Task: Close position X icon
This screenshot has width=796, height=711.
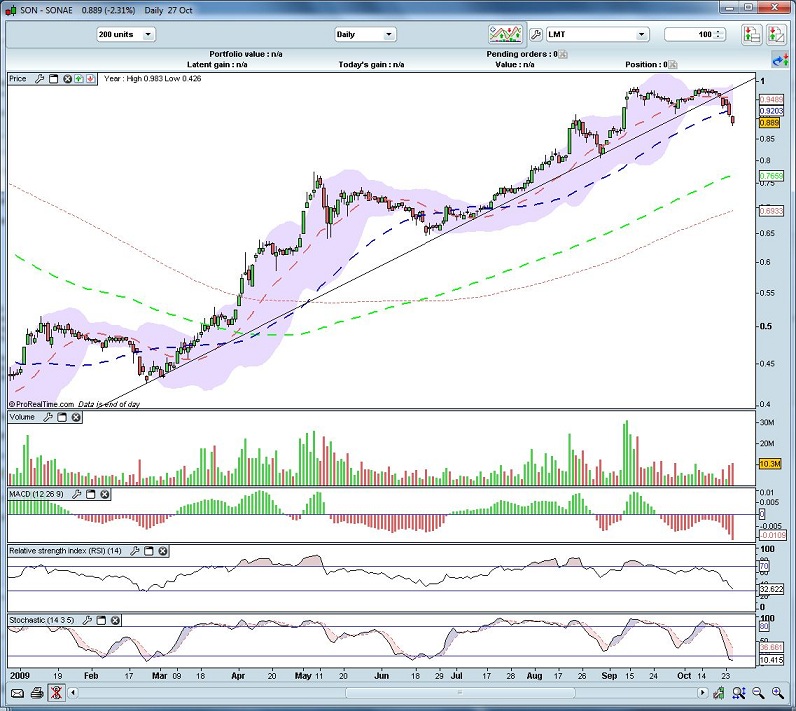Action: (673, 64)
